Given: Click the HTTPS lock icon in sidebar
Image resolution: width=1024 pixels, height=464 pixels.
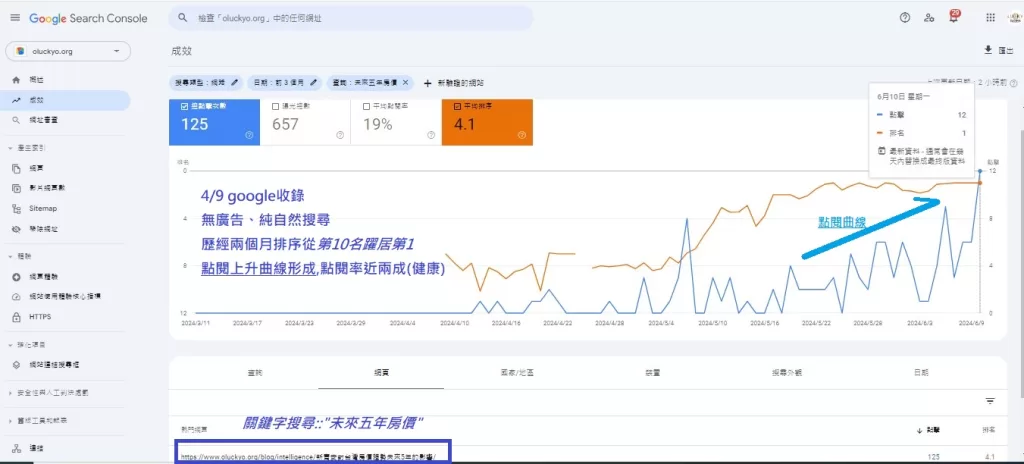Looking at the screenshot, I should (17, 317).
